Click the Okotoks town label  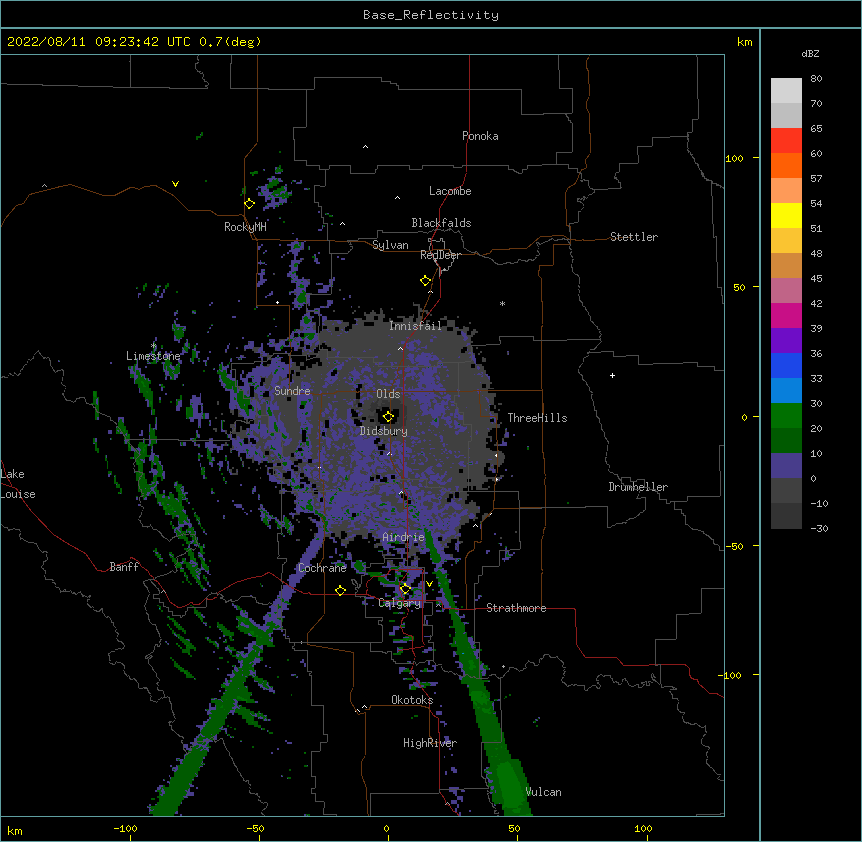click(x=412, y=700)
